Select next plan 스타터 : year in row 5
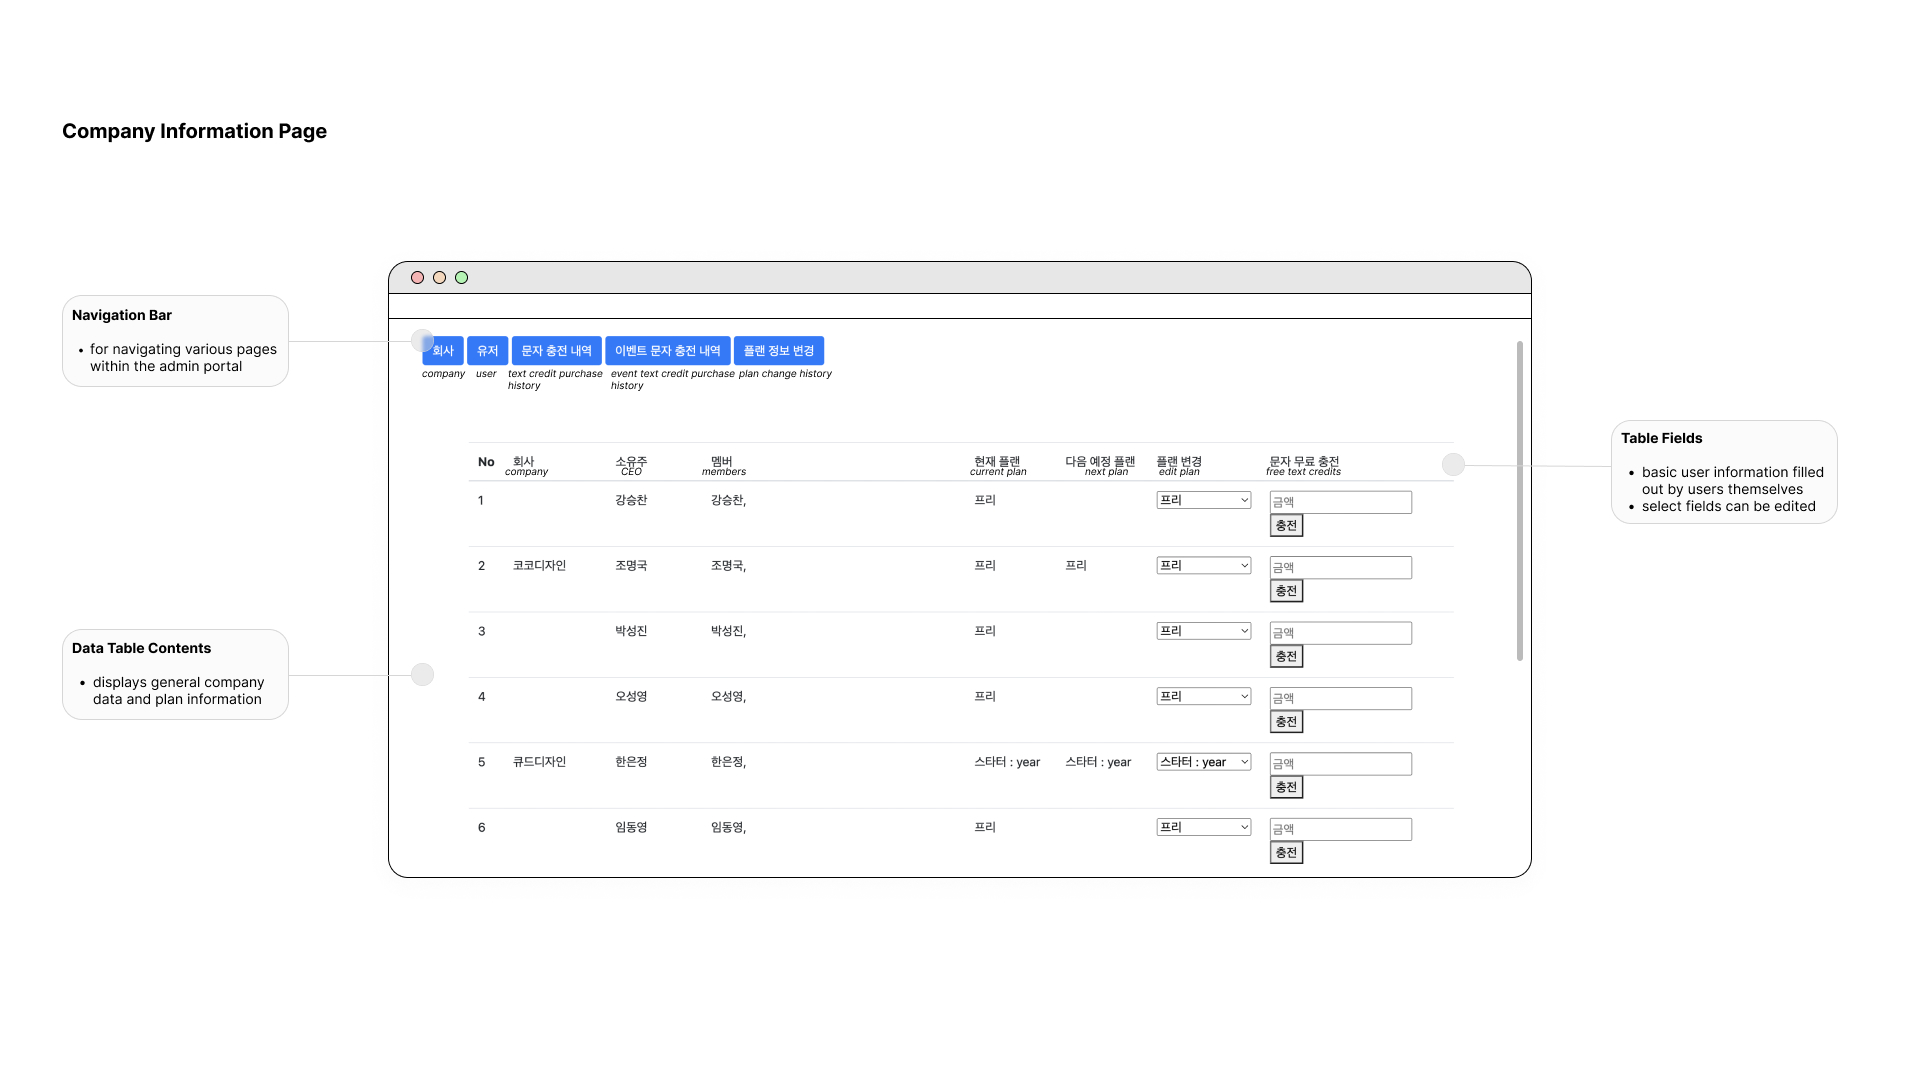Viewport: 1920px width, 1080px height. pos(1098,762)
